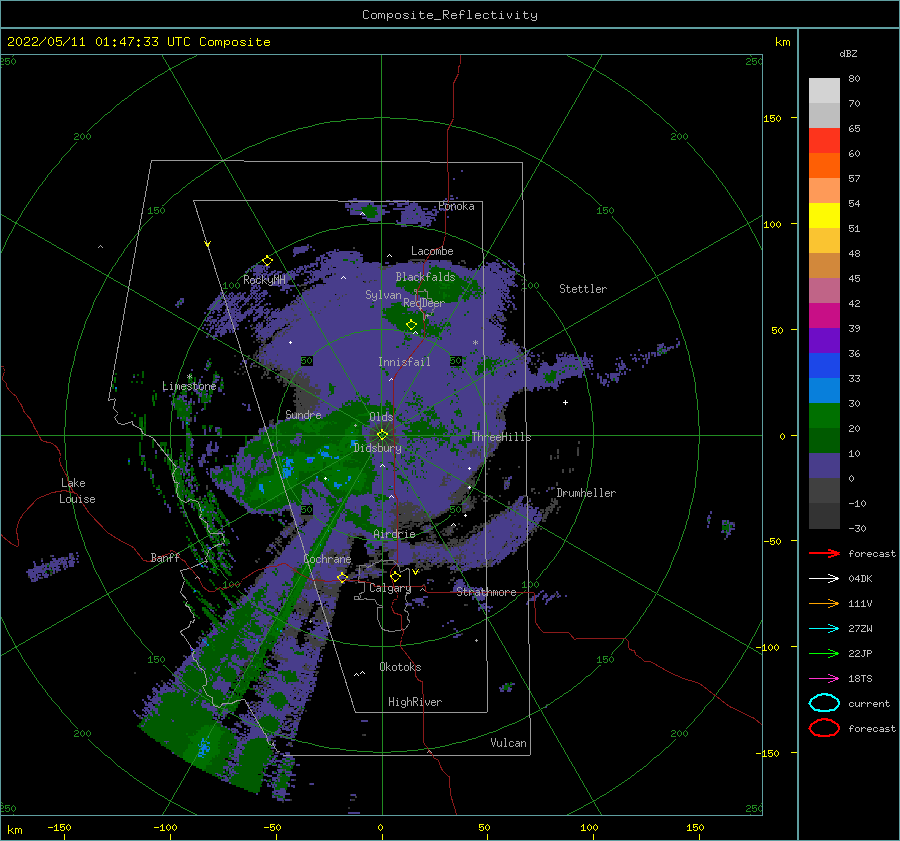Choose the purple 36-39 dBZ swatch

824,341
